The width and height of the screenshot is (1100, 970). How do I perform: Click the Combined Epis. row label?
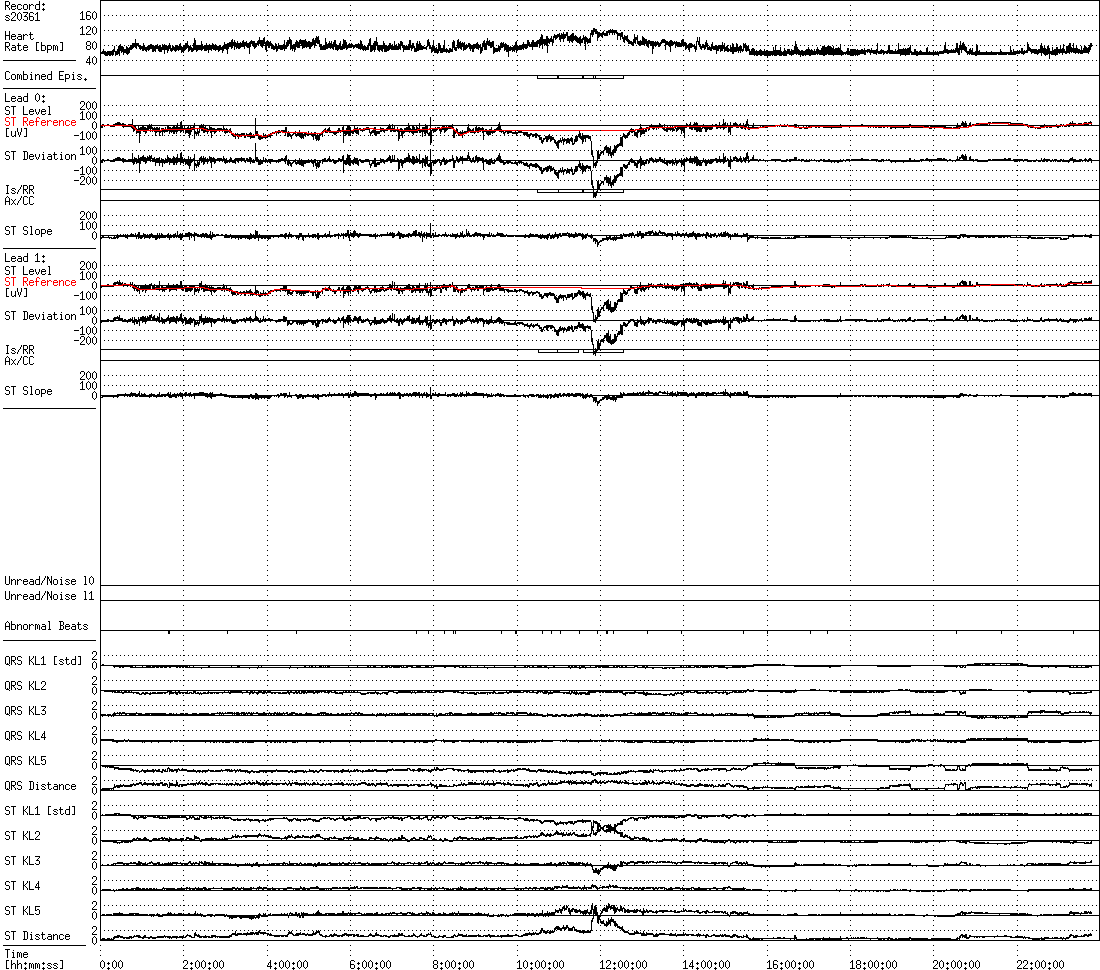(x=45, y=76)
